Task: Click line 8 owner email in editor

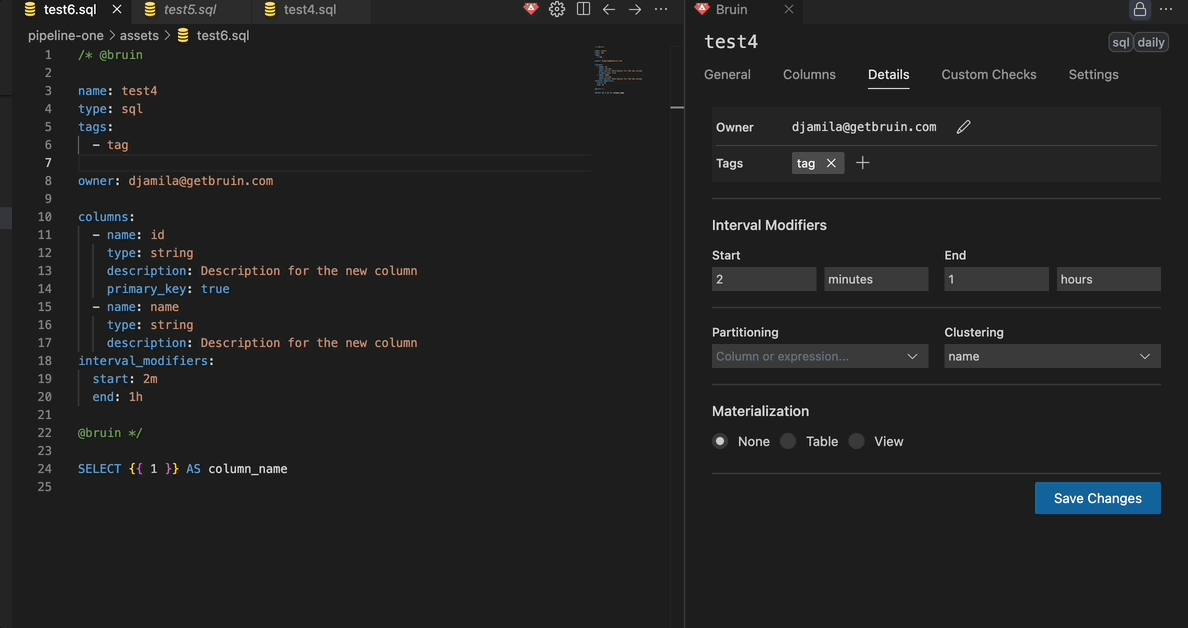Action: click(x=175, y=181)
